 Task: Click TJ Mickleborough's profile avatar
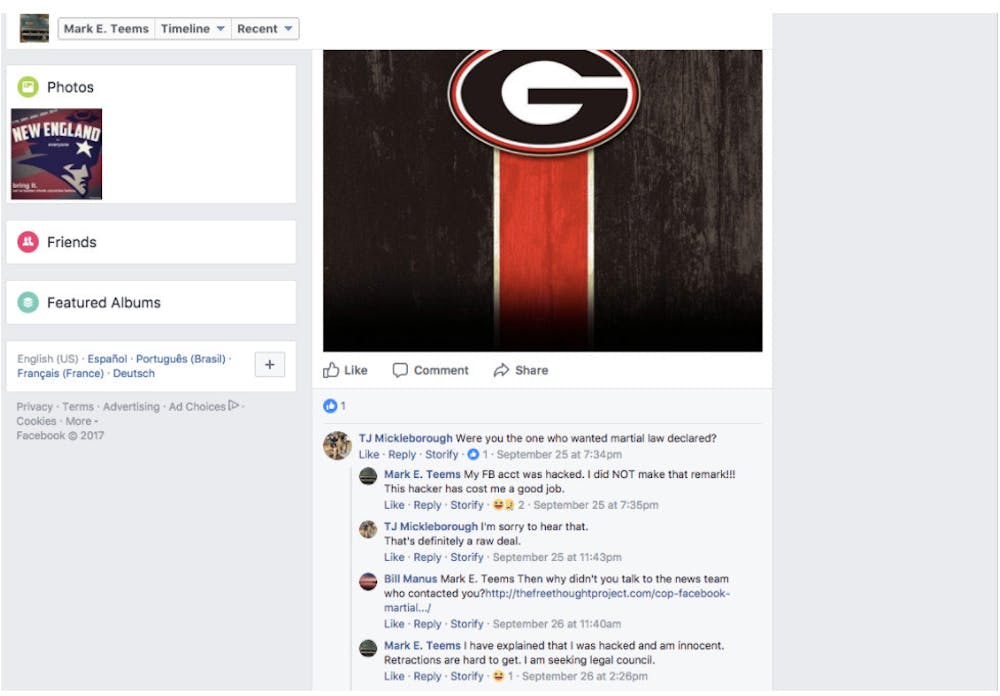(337, 445)
